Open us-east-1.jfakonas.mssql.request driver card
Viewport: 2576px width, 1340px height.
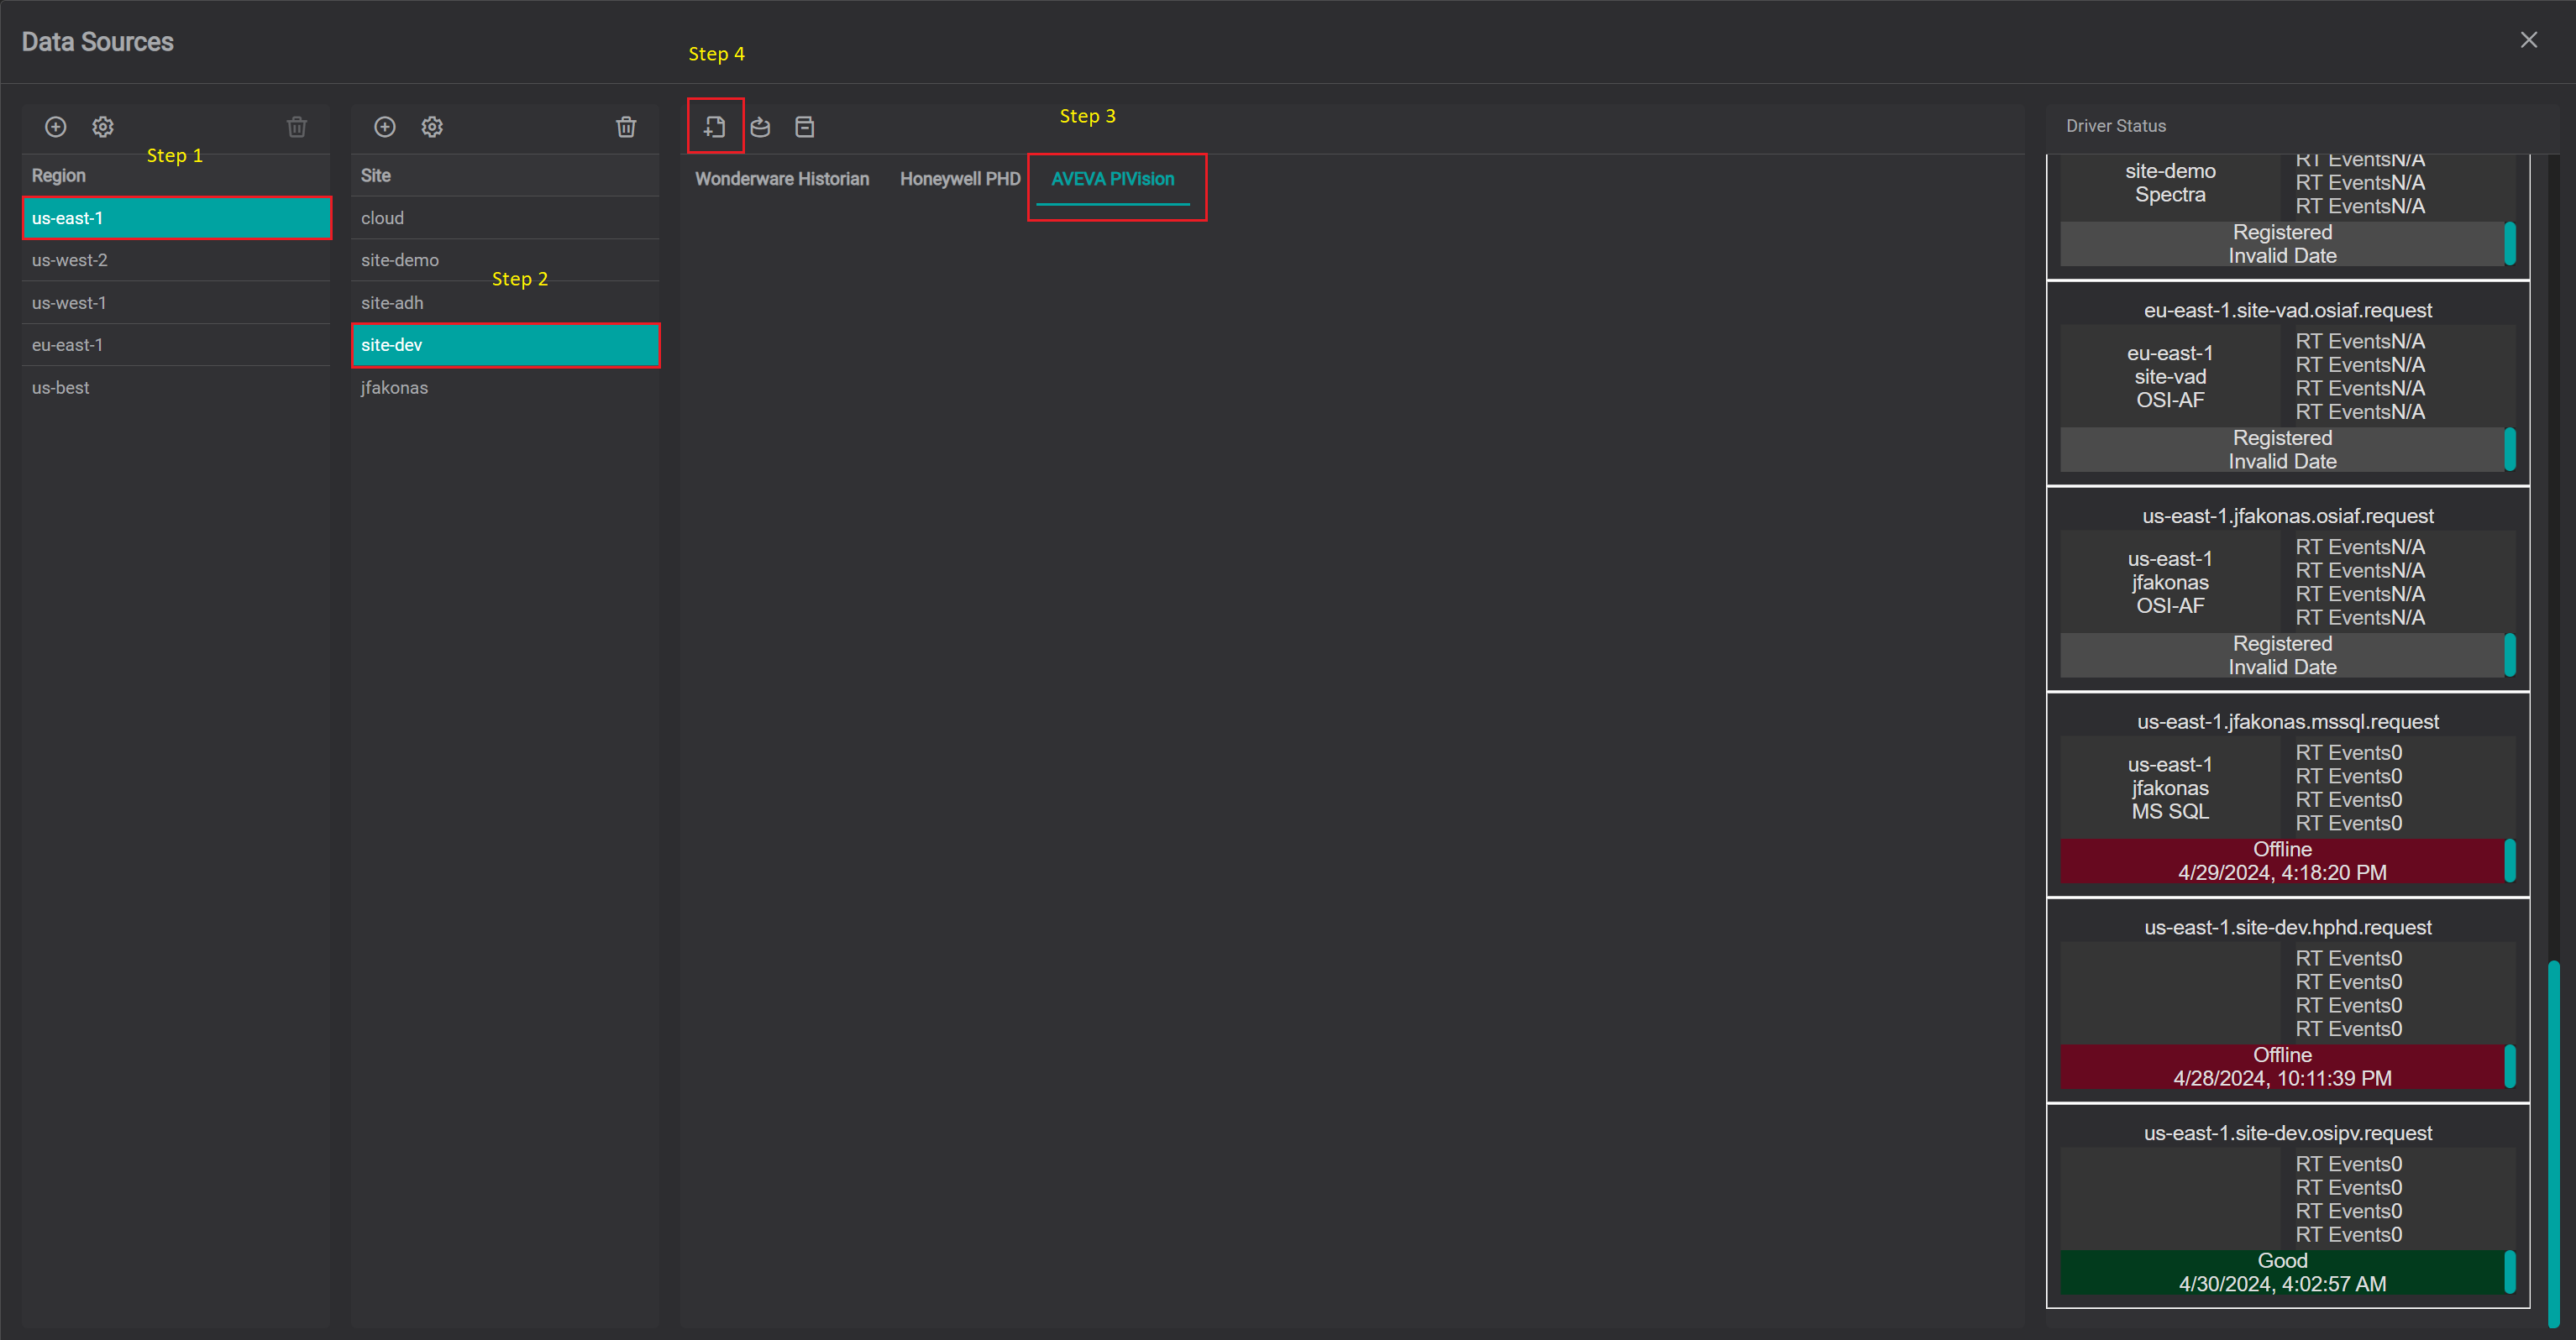click(x=2288, y=796)
